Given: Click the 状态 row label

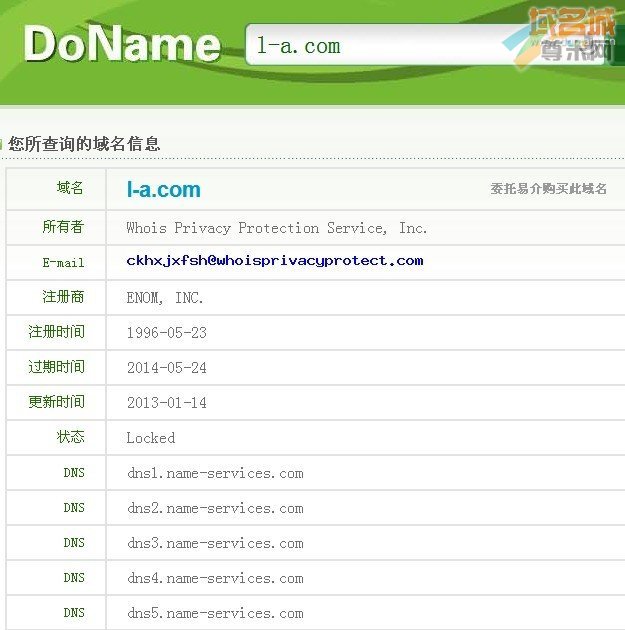Looking at the screenshot, I should (70, 436).
